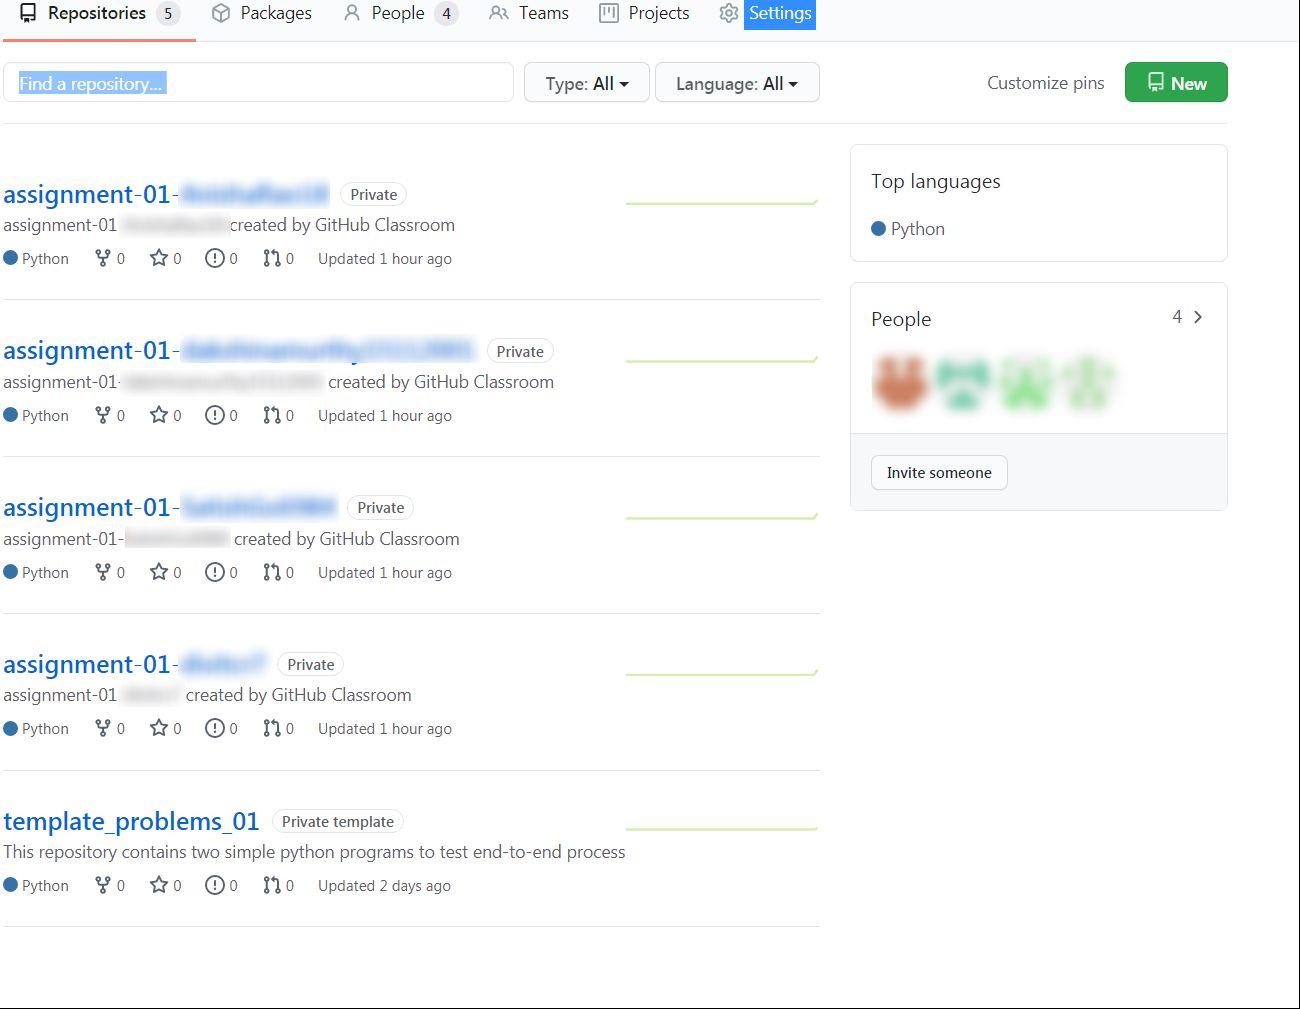Screen dimensions: 1300x1009
Task: Click the Private template badge
Action: pyautogui.click(x=338, y=822)
